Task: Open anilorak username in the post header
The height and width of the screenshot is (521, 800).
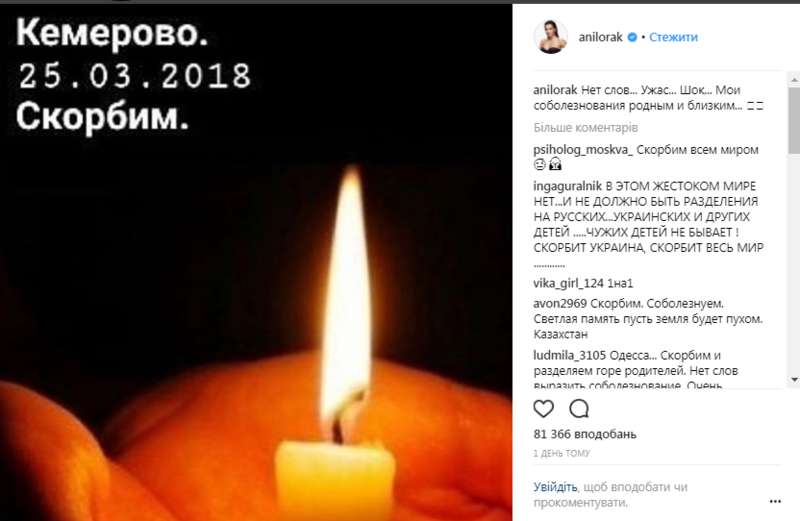Action: point(600,37)
